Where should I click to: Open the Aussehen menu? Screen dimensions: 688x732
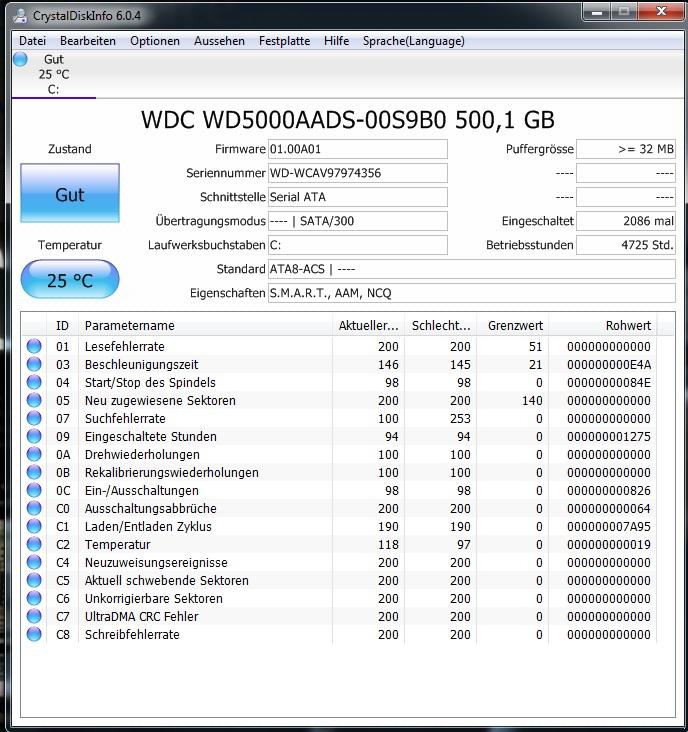pos(219,41)
